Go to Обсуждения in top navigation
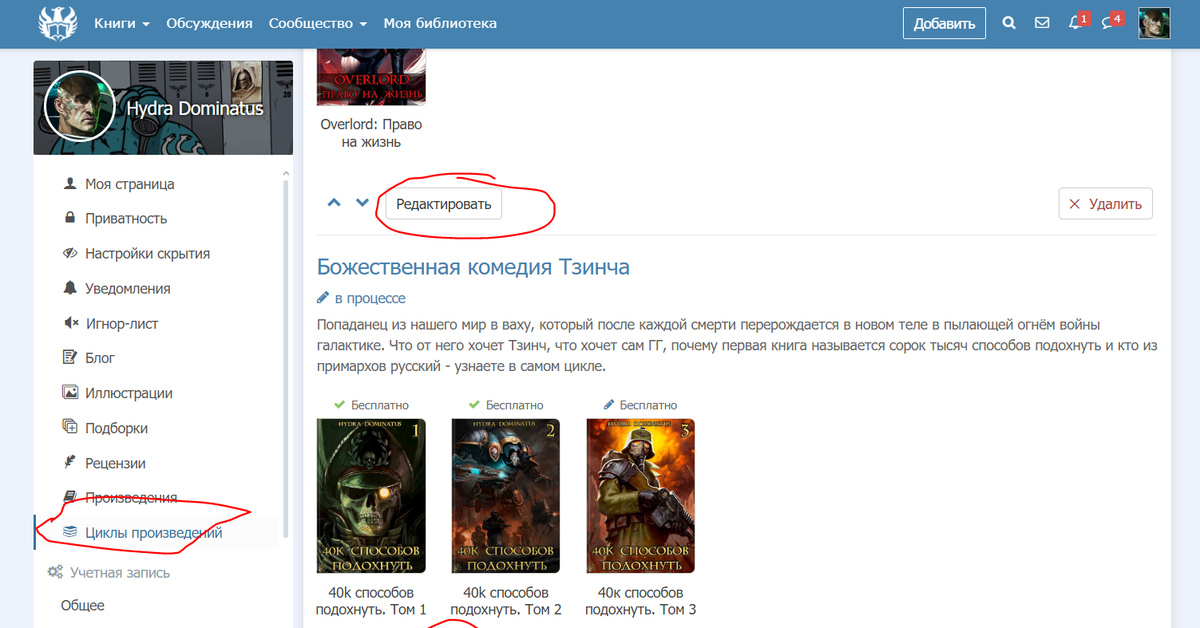 click(x=210, y=23)
